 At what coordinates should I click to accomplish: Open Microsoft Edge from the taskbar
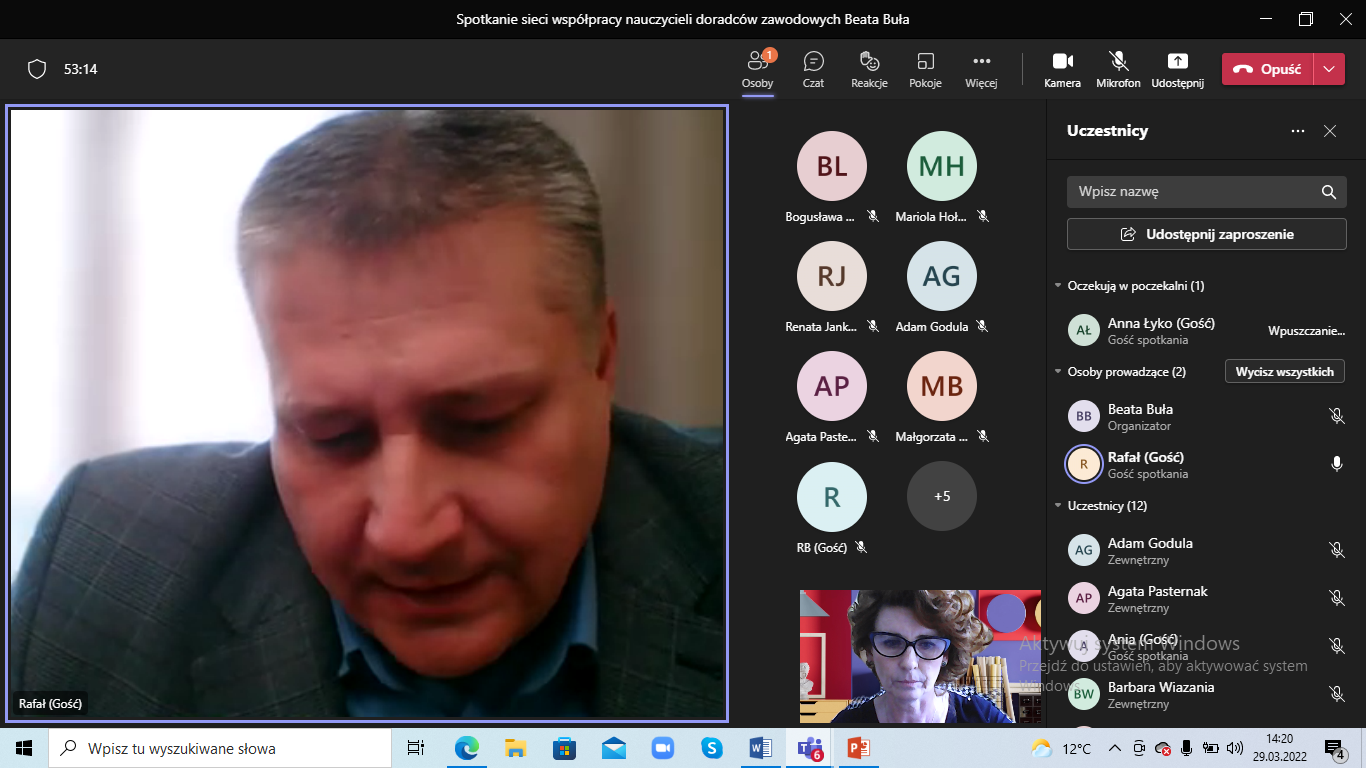[466, 748]
